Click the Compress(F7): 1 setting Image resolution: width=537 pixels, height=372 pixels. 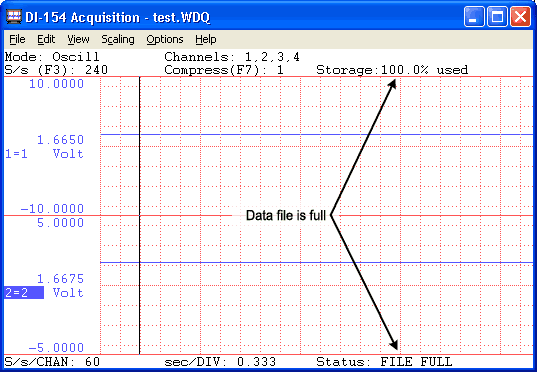[x=224, y=70]
